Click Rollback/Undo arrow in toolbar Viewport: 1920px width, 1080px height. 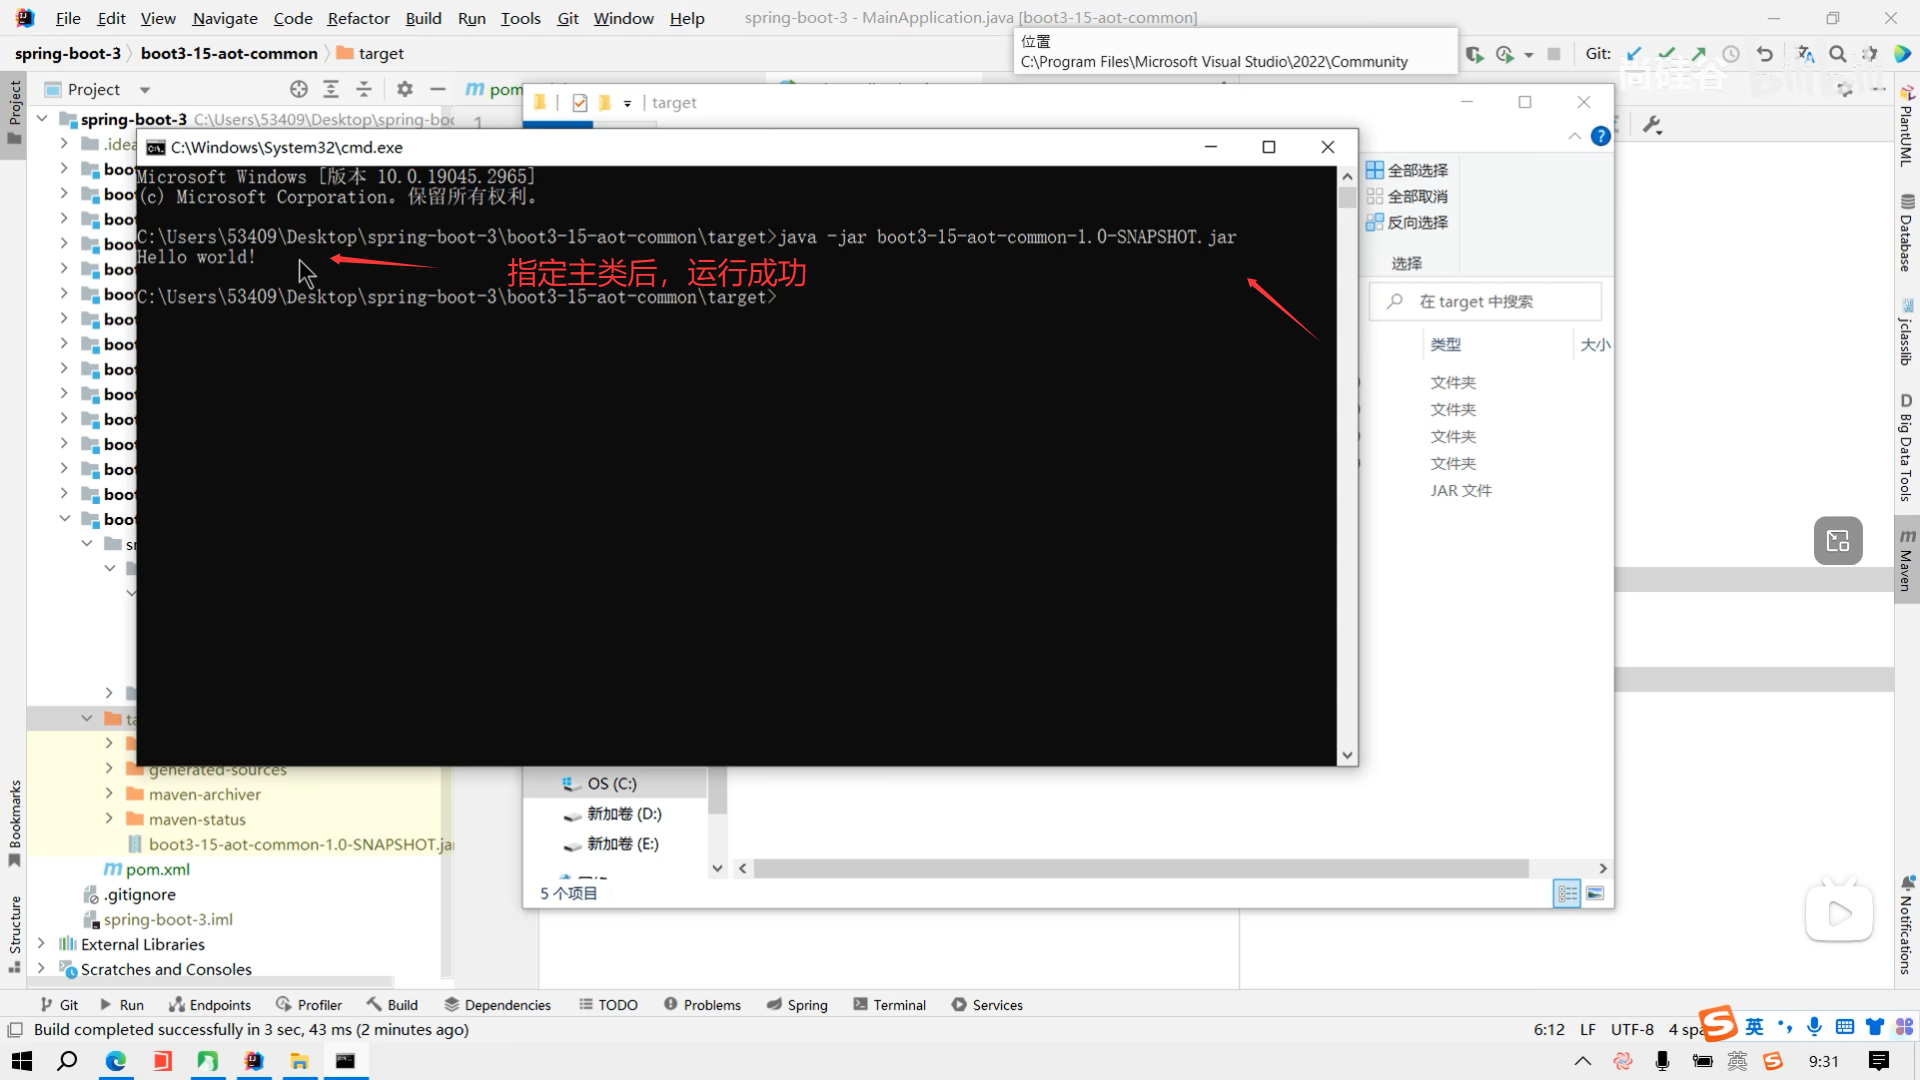(1765, 54)
